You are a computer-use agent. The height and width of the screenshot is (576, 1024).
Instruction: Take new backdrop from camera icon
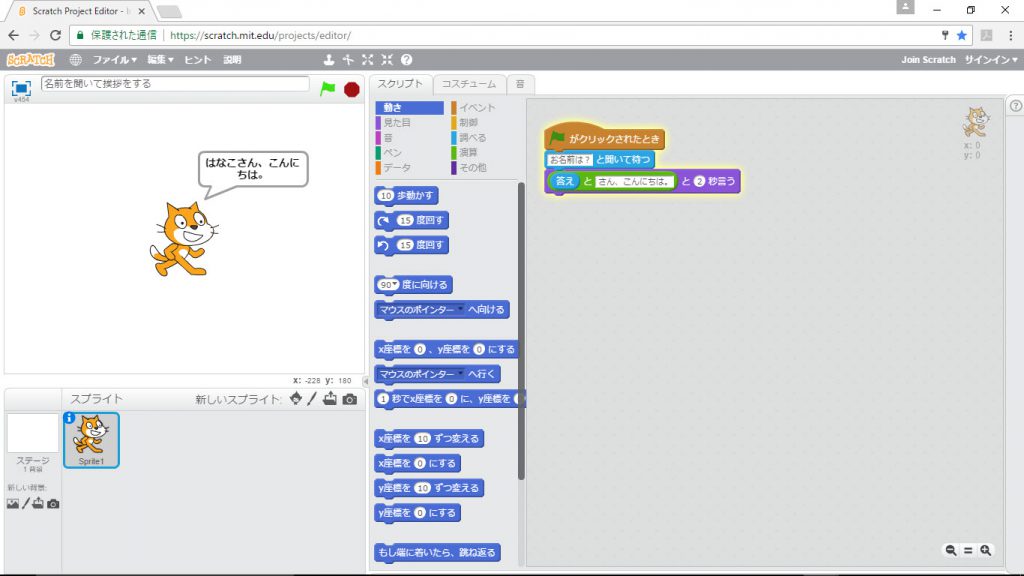[54, 504]
